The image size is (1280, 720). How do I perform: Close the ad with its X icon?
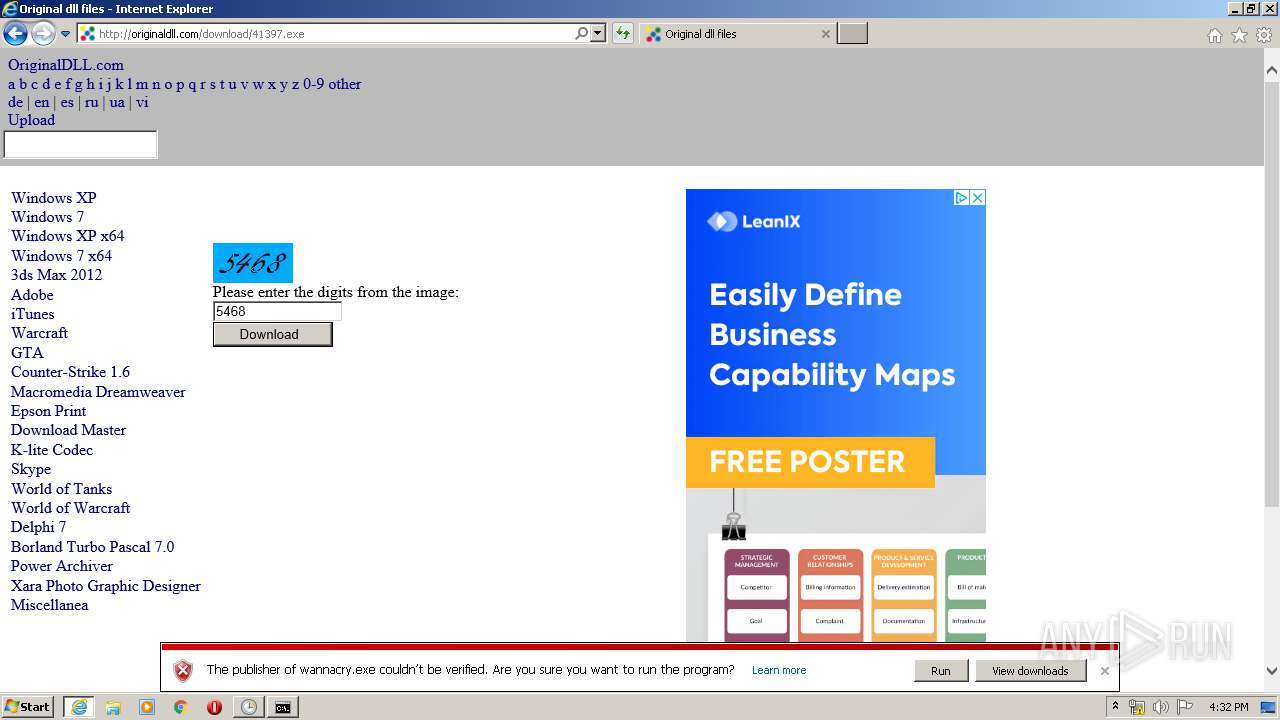[x=978, y=198]
